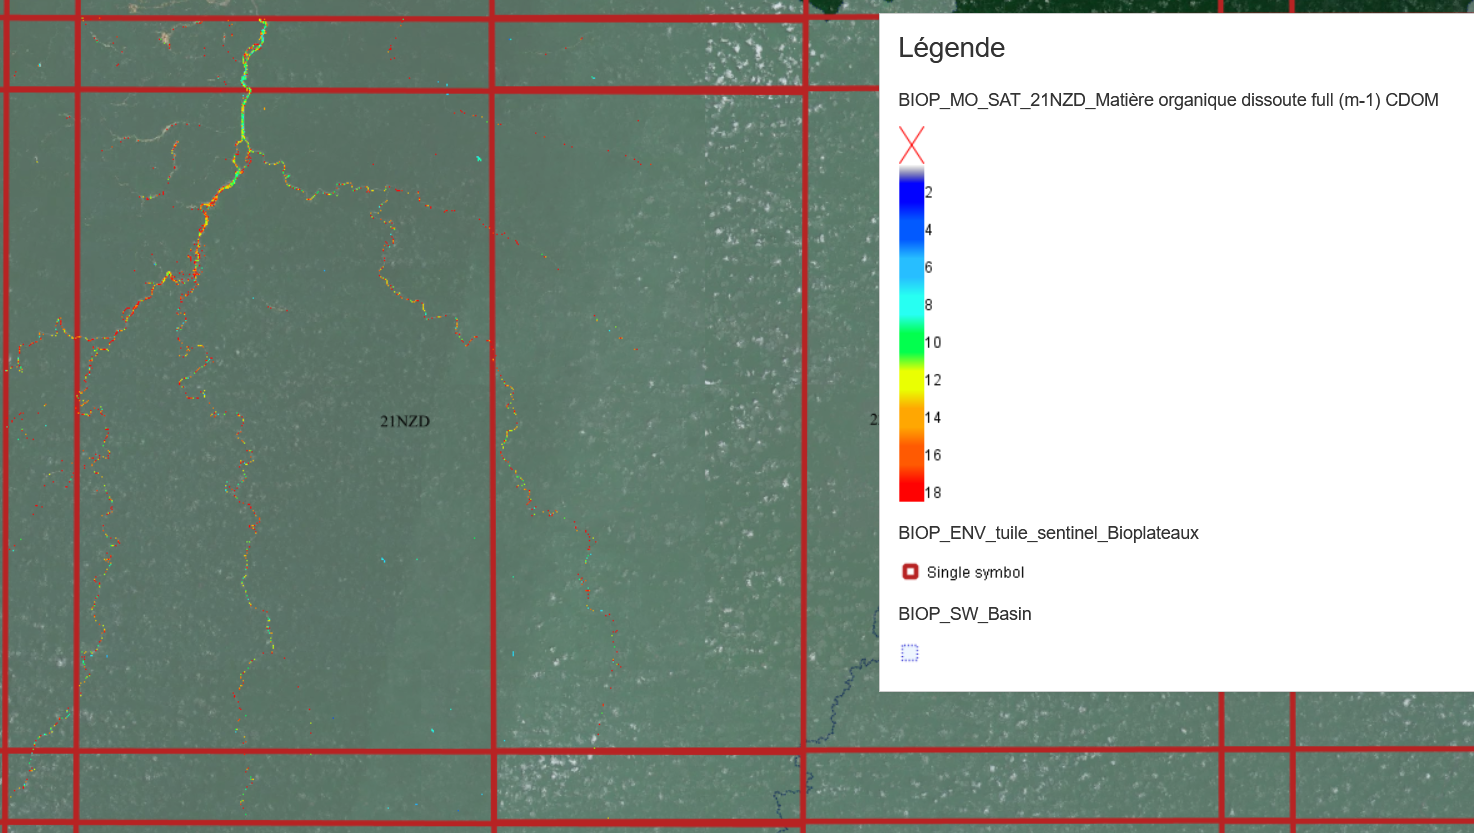Click the 8 label beside the color ramp

tap(928, 305)
